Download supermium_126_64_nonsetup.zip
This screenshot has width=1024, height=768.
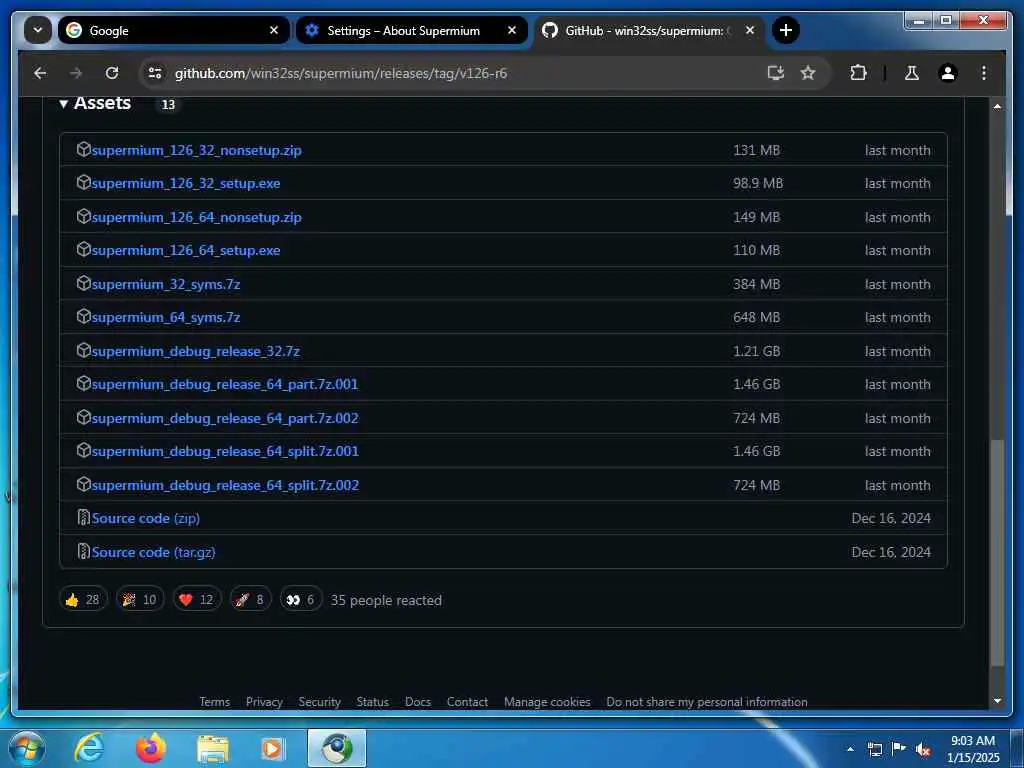point(197,217)
